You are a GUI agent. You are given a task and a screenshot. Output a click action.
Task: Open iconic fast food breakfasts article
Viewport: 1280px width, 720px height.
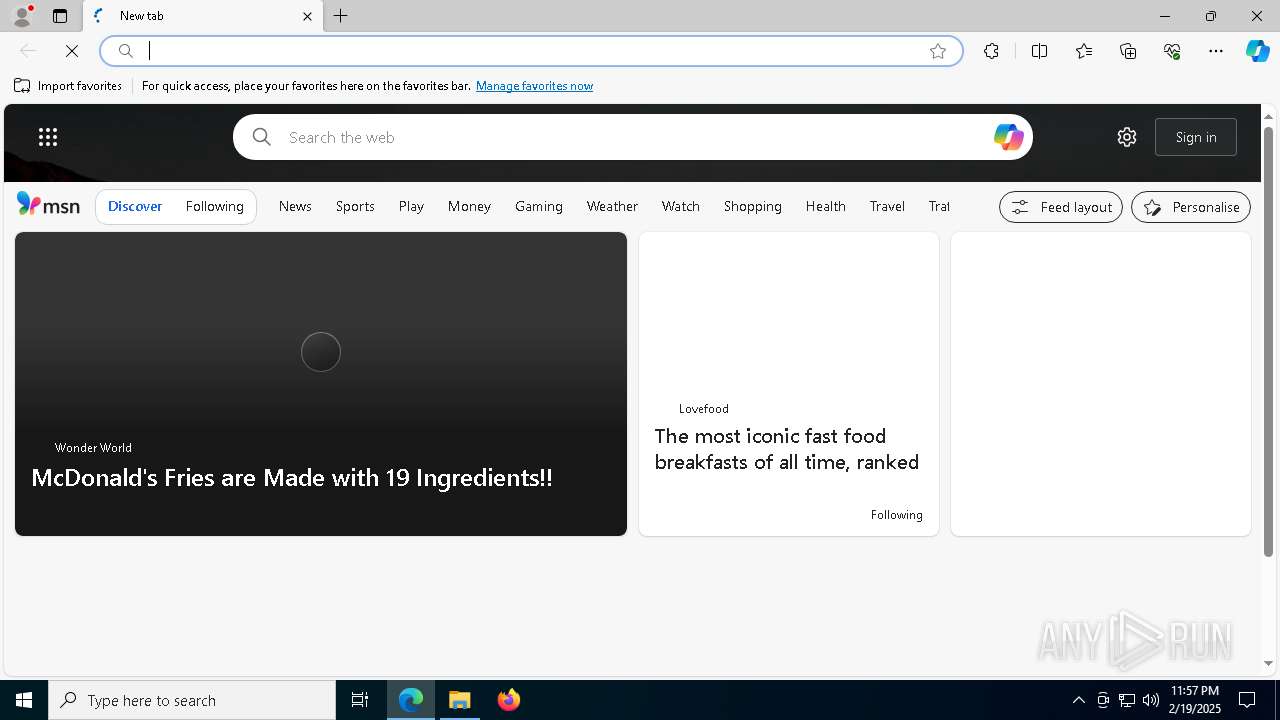coord(787,449)
